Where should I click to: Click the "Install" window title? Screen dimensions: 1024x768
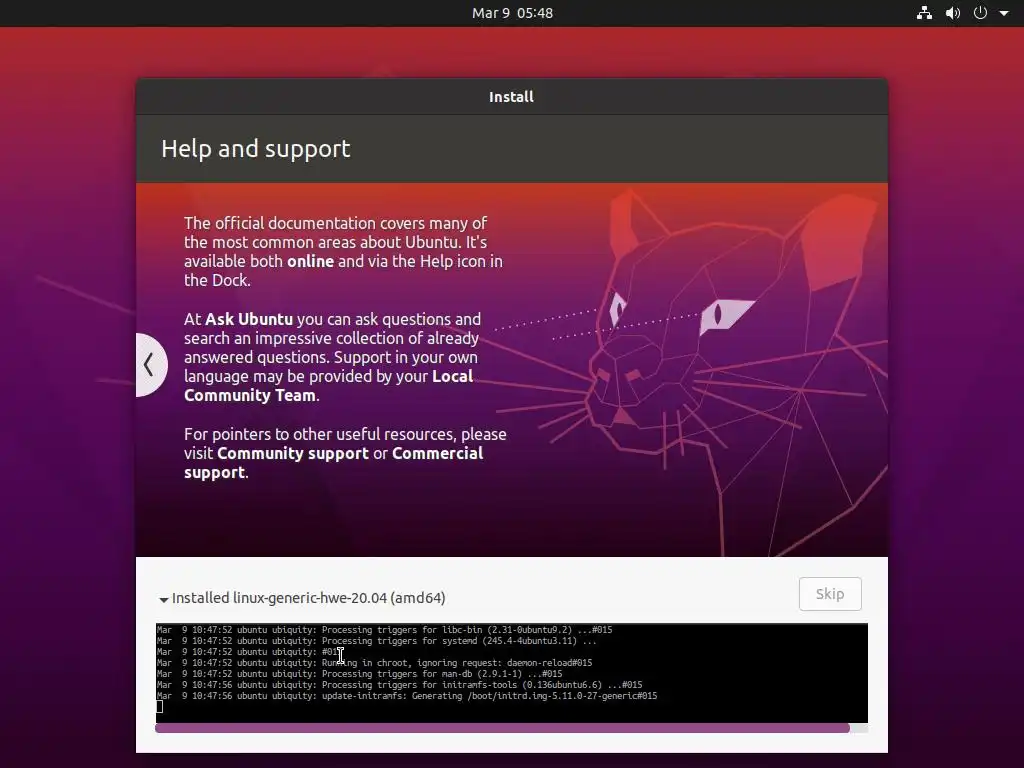tap(511, 97)
